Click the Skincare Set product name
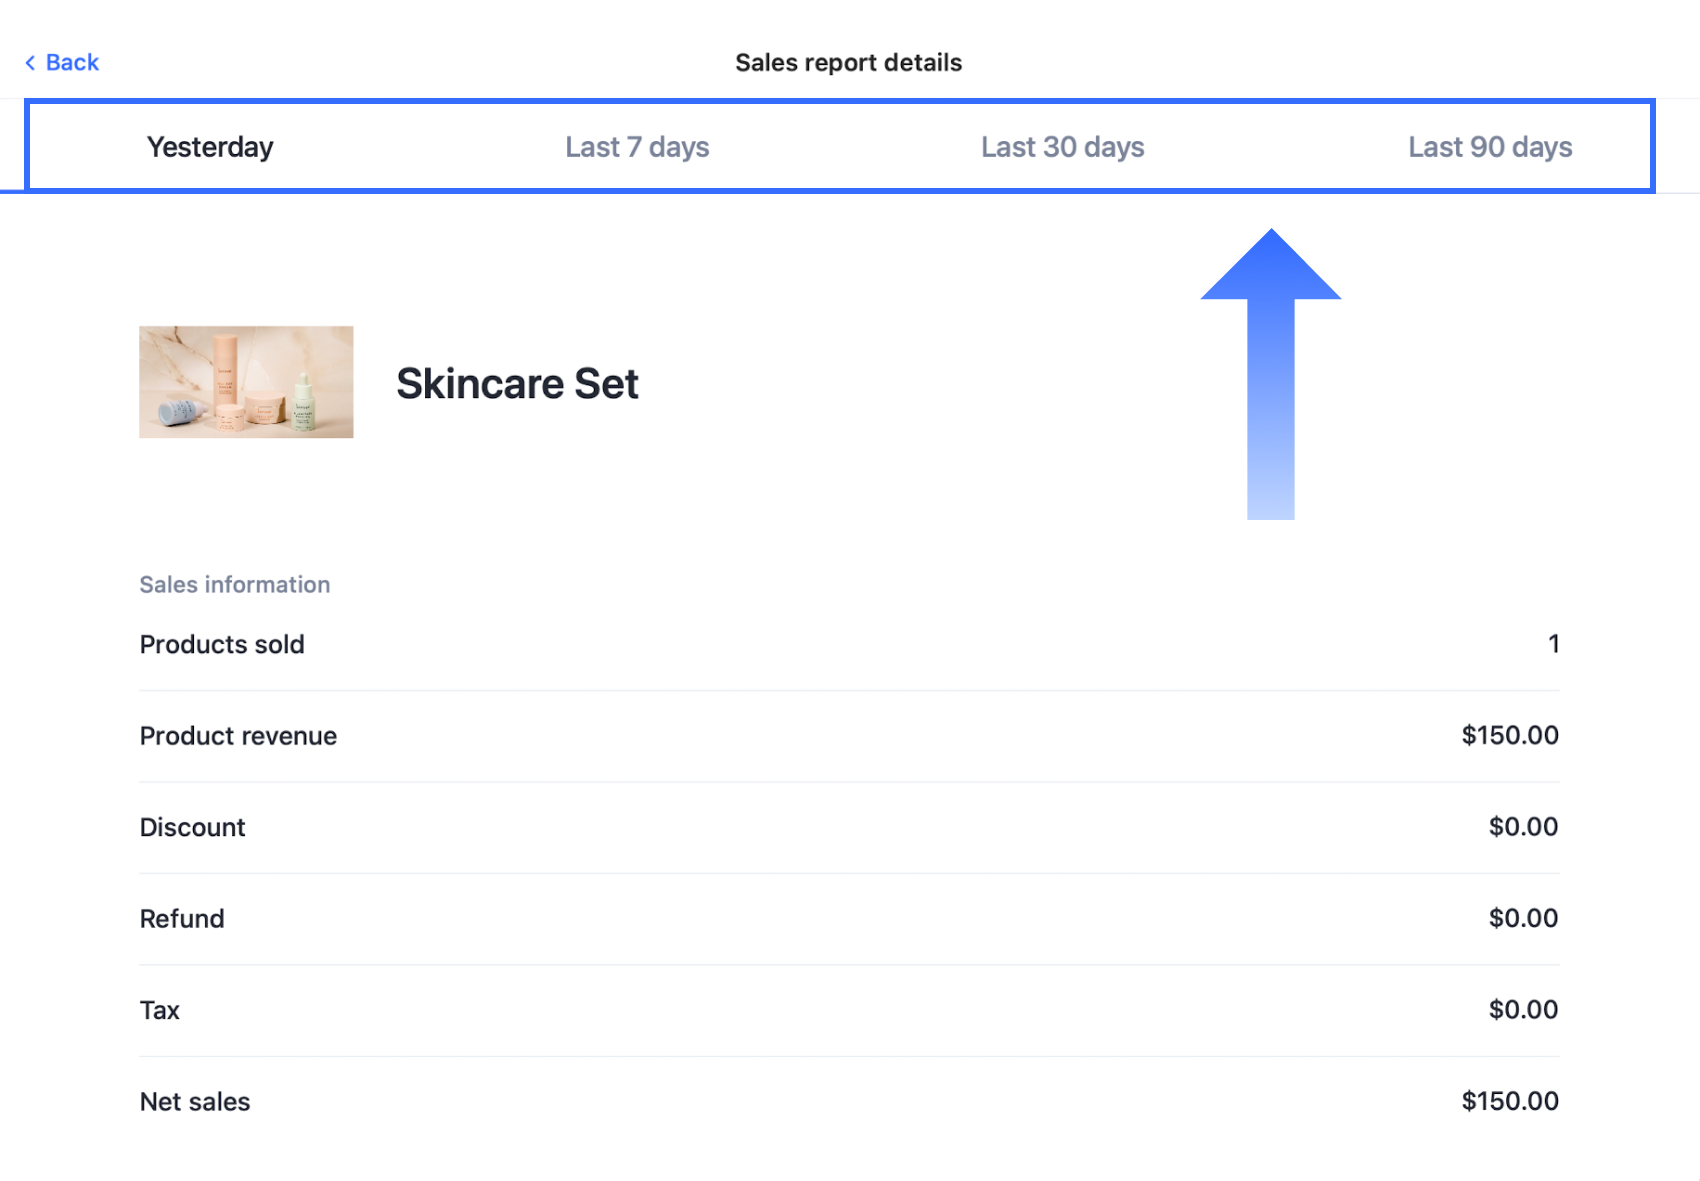This screenshot has height=1181, width=1700. [517, 384]
